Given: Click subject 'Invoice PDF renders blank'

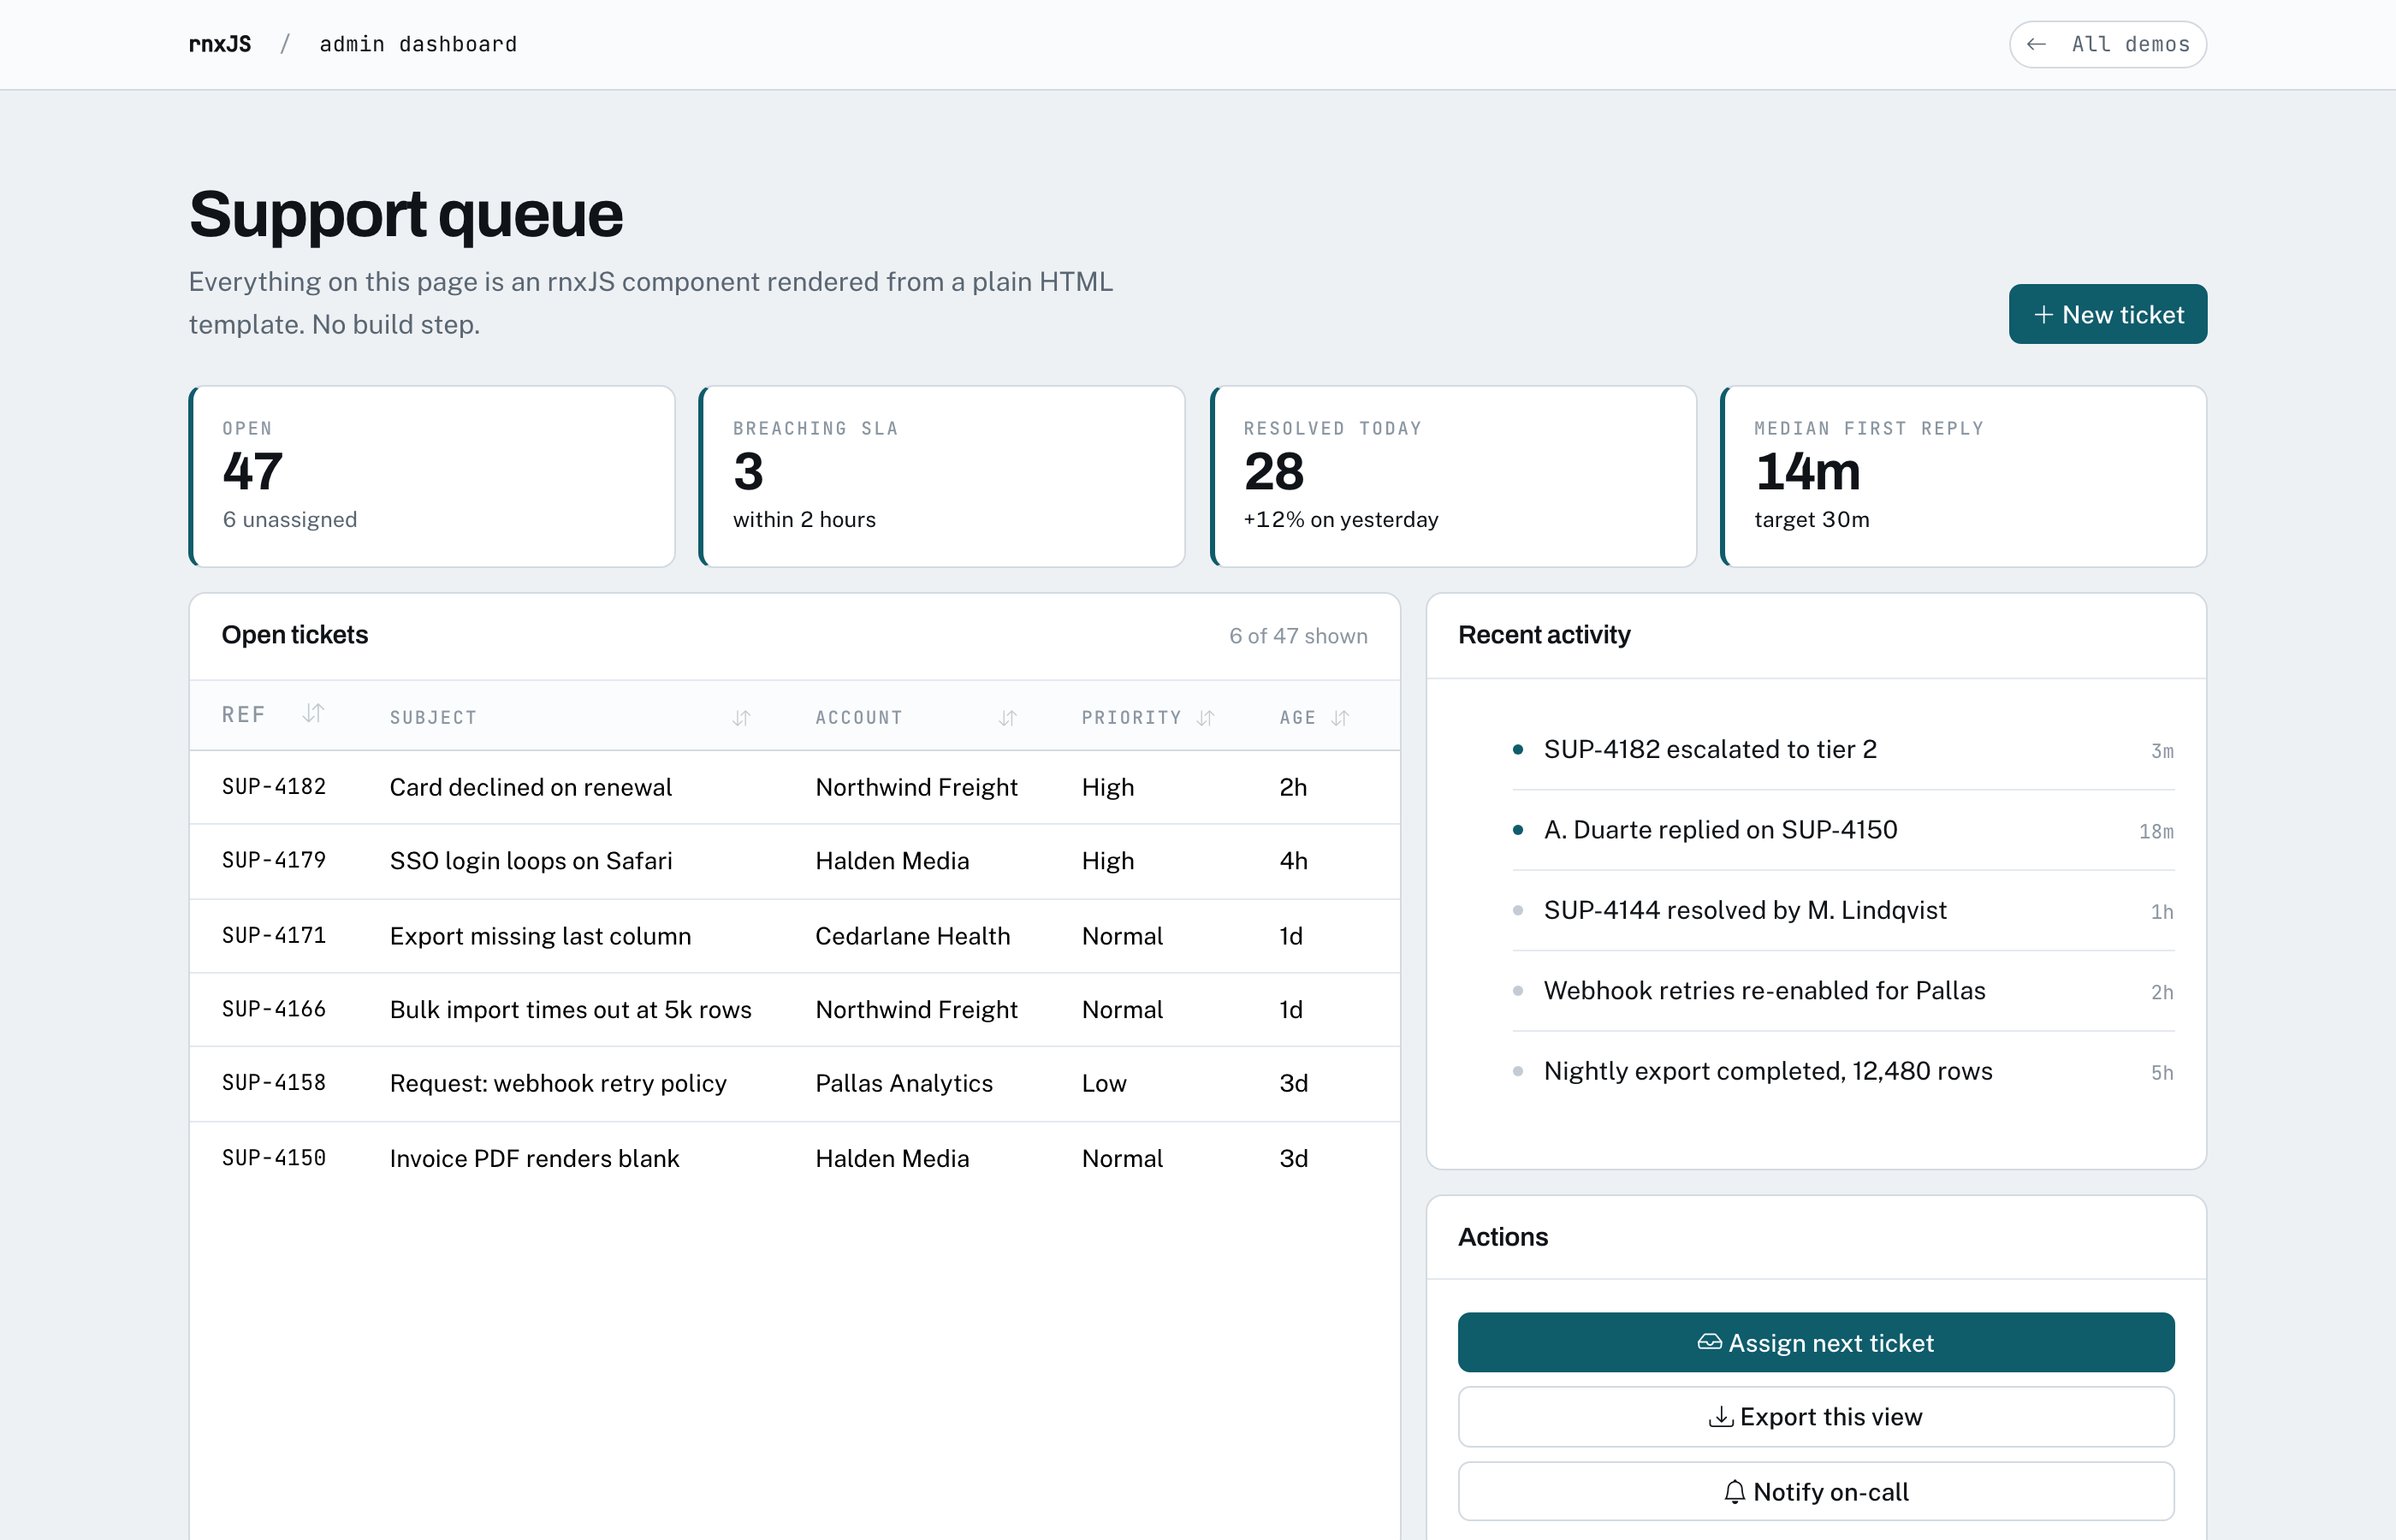Looking at the screenshot, I should [534, 1158].
